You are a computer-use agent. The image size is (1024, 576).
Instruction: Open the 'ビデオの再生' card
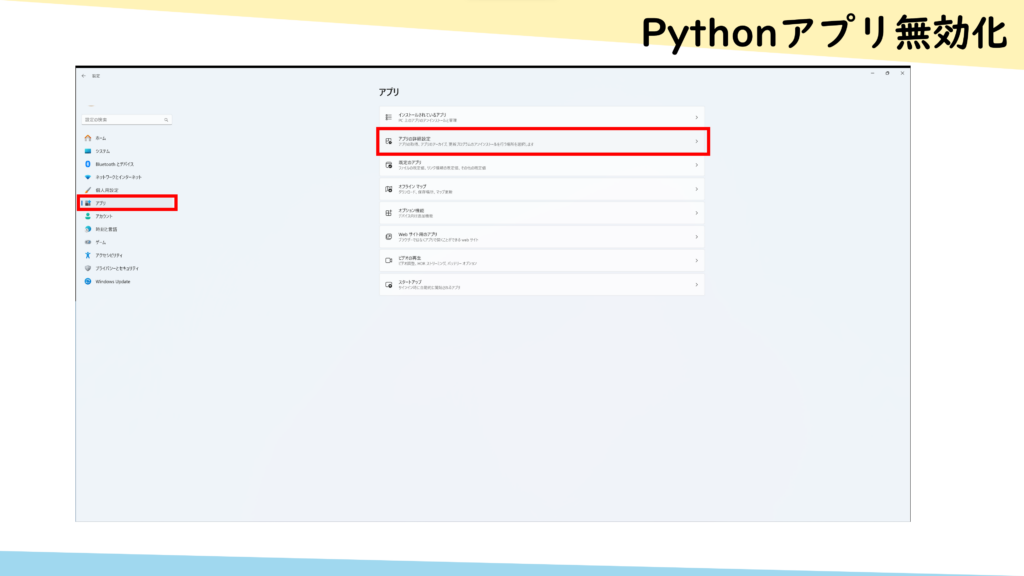click(x=542, y=261)
